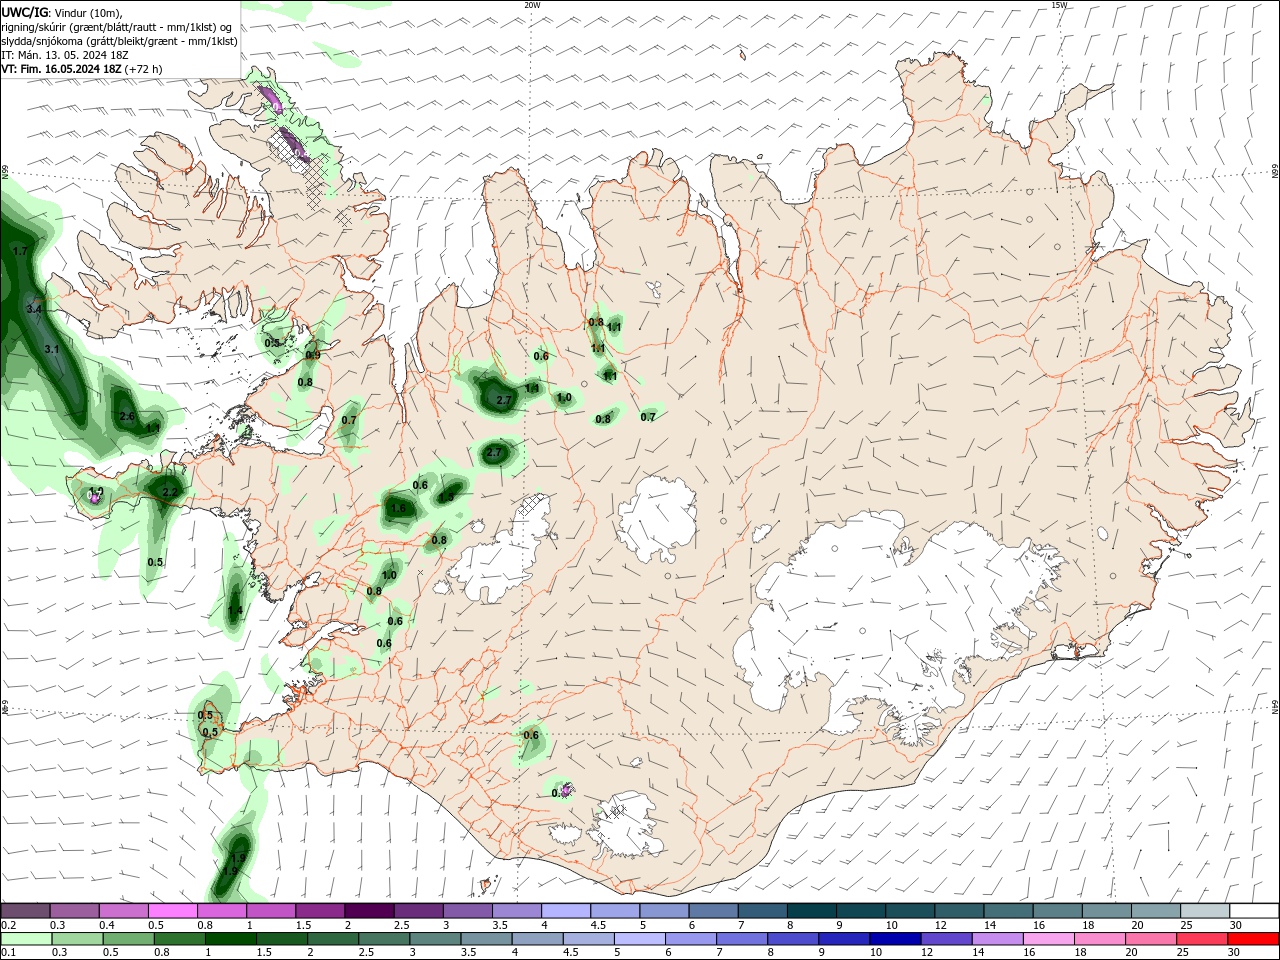Click the '0.2' label under the top legend row

point(8,925)
